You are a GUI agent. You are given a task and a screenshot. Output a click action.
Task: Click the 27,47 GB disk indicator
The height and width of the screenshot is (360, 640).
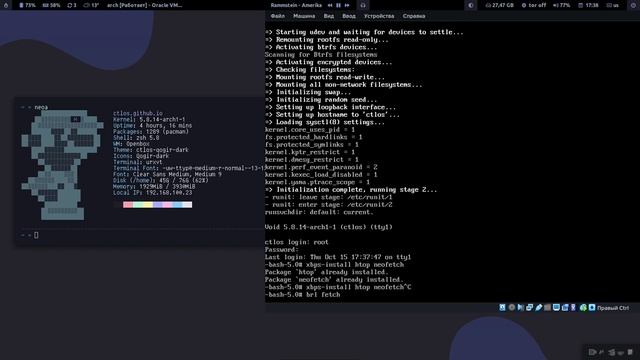[x=499, y=5]
